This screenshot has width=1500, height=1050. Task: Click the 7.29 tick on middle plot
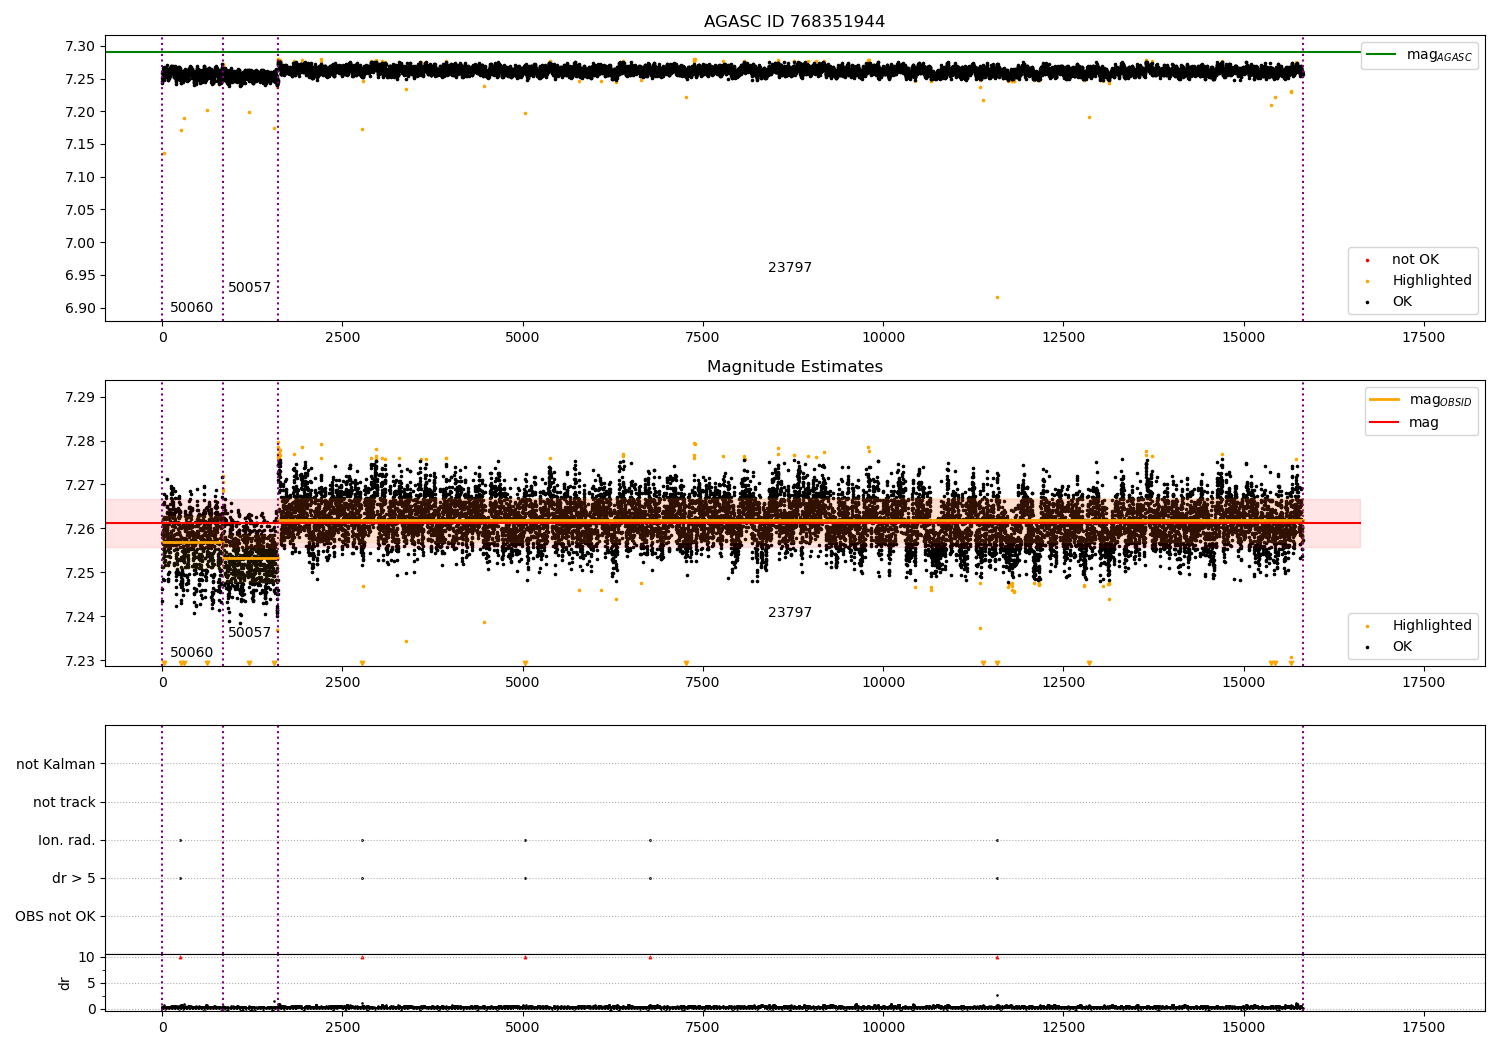pos(80,397)
